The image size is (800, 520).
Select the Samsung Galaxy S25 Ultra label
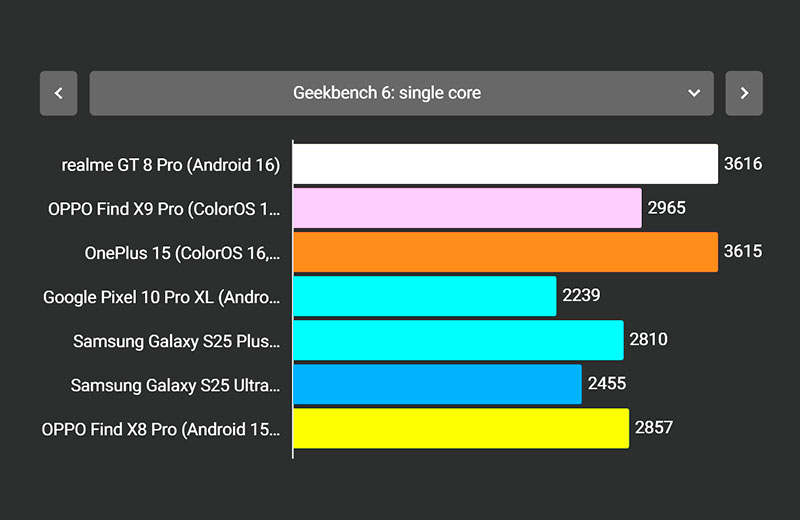pyautogui.click(x=176, y=385)
